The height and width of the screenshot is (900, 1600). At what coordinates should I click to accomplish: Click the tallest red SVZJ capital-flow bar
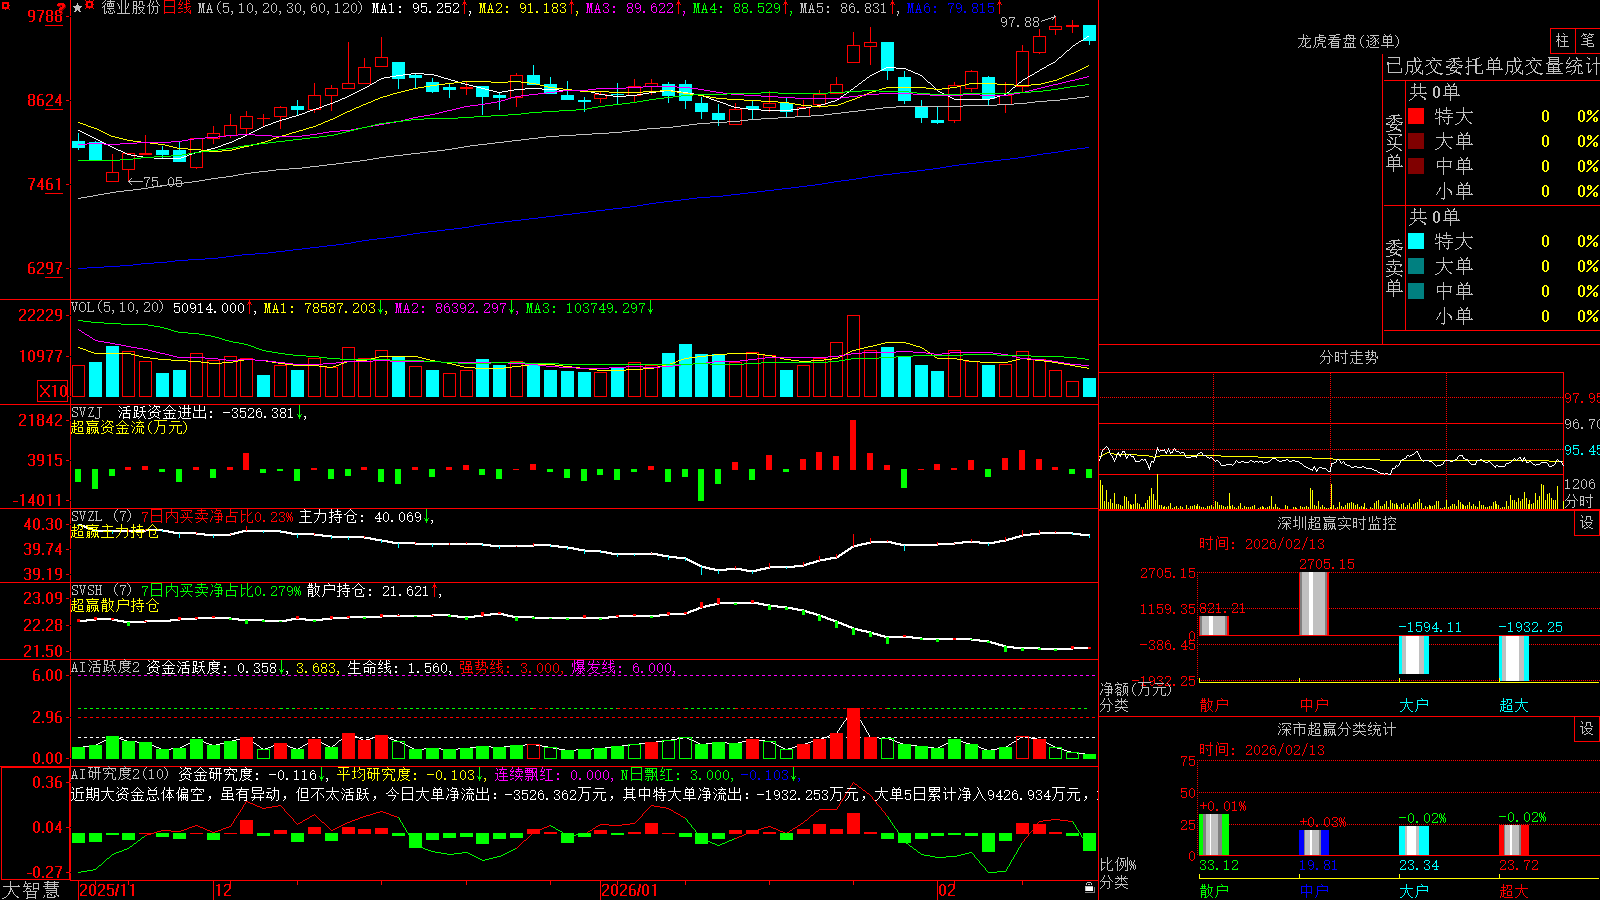click(853, 445)
